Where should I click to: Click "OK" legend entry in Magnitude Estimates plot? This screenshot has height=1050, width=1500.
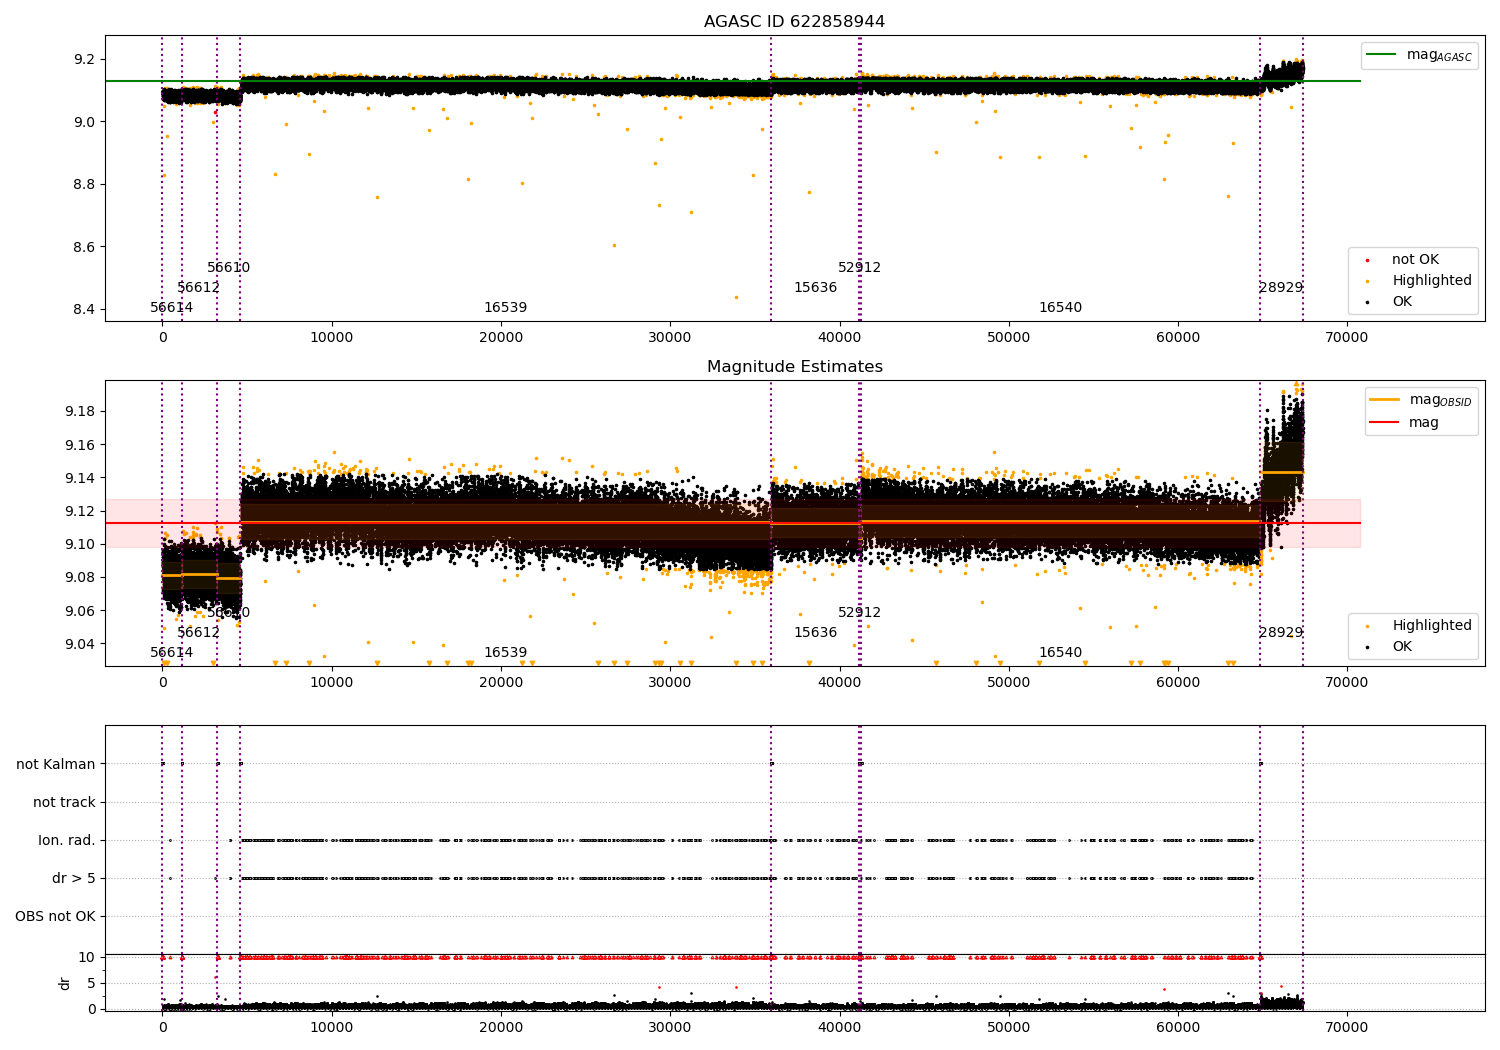pyautogui.click(x=1390, y=647)
